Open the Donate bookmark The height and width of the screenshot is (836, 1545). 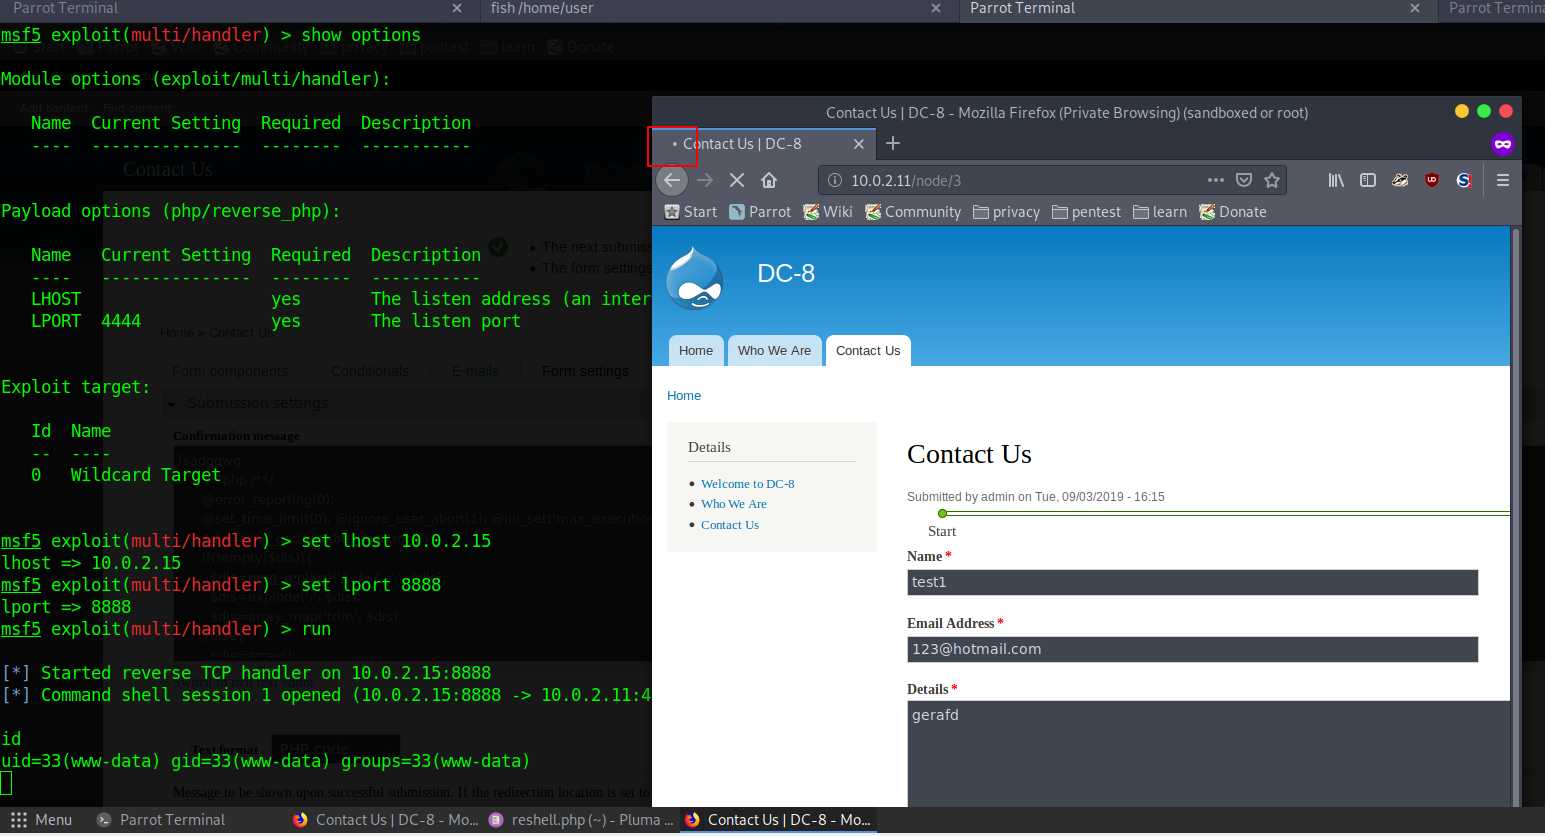[x=1233, y=212]
